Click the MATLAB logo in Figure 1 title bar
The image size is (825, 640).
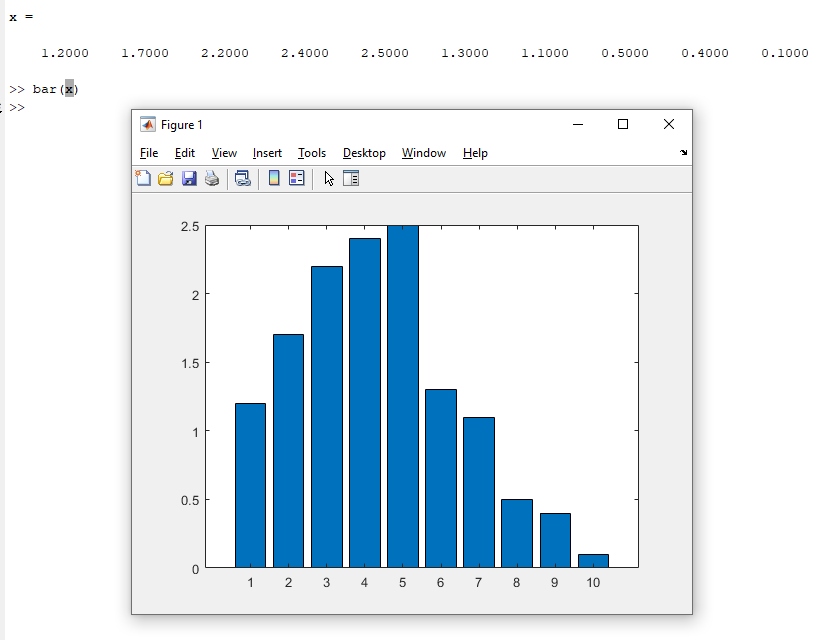(x=148, y=125)
